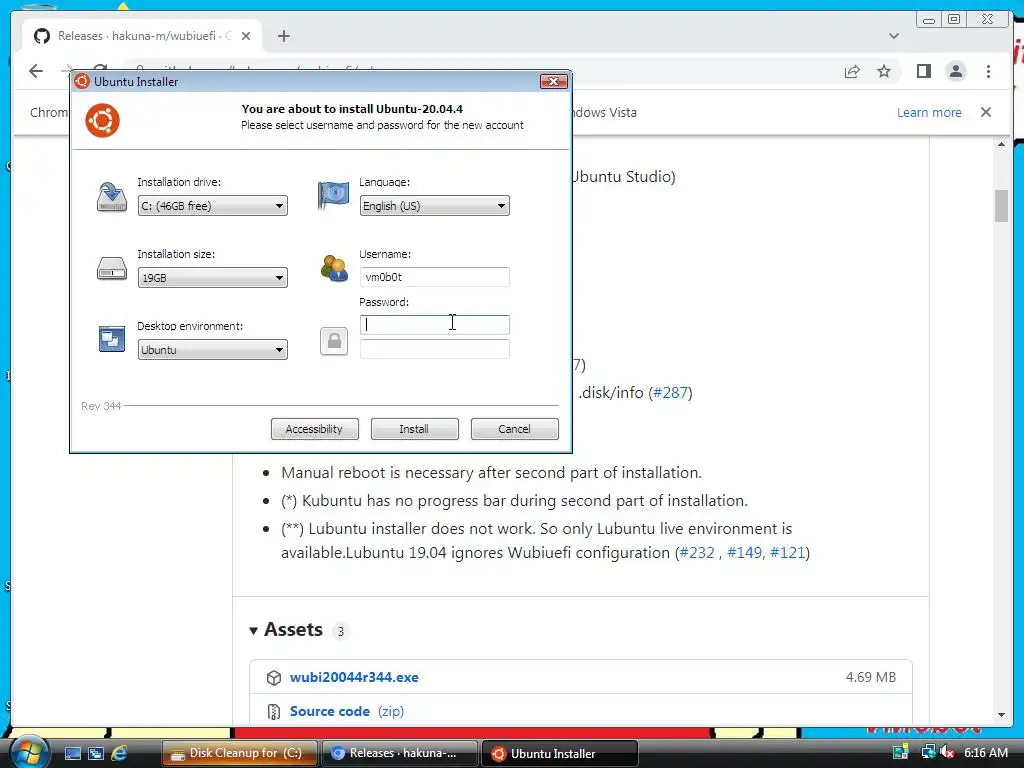Click the package icon beside wubi20044r344.exe

(x=274, y=678)
